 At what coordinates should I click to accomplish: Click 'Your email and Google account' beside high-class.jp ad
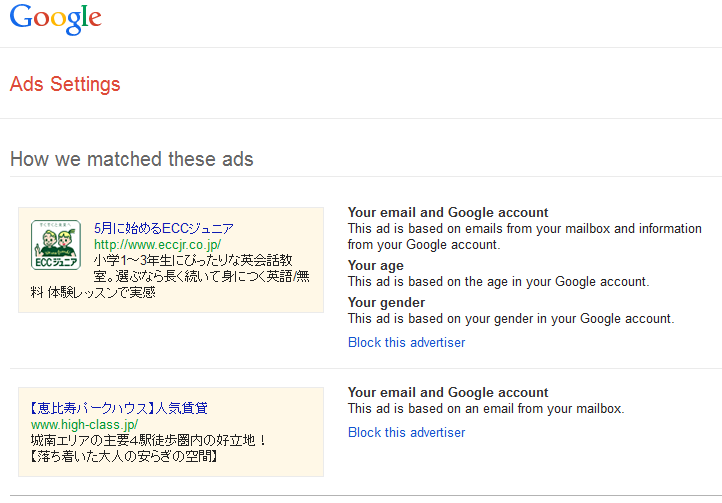[x=448, y=392]
